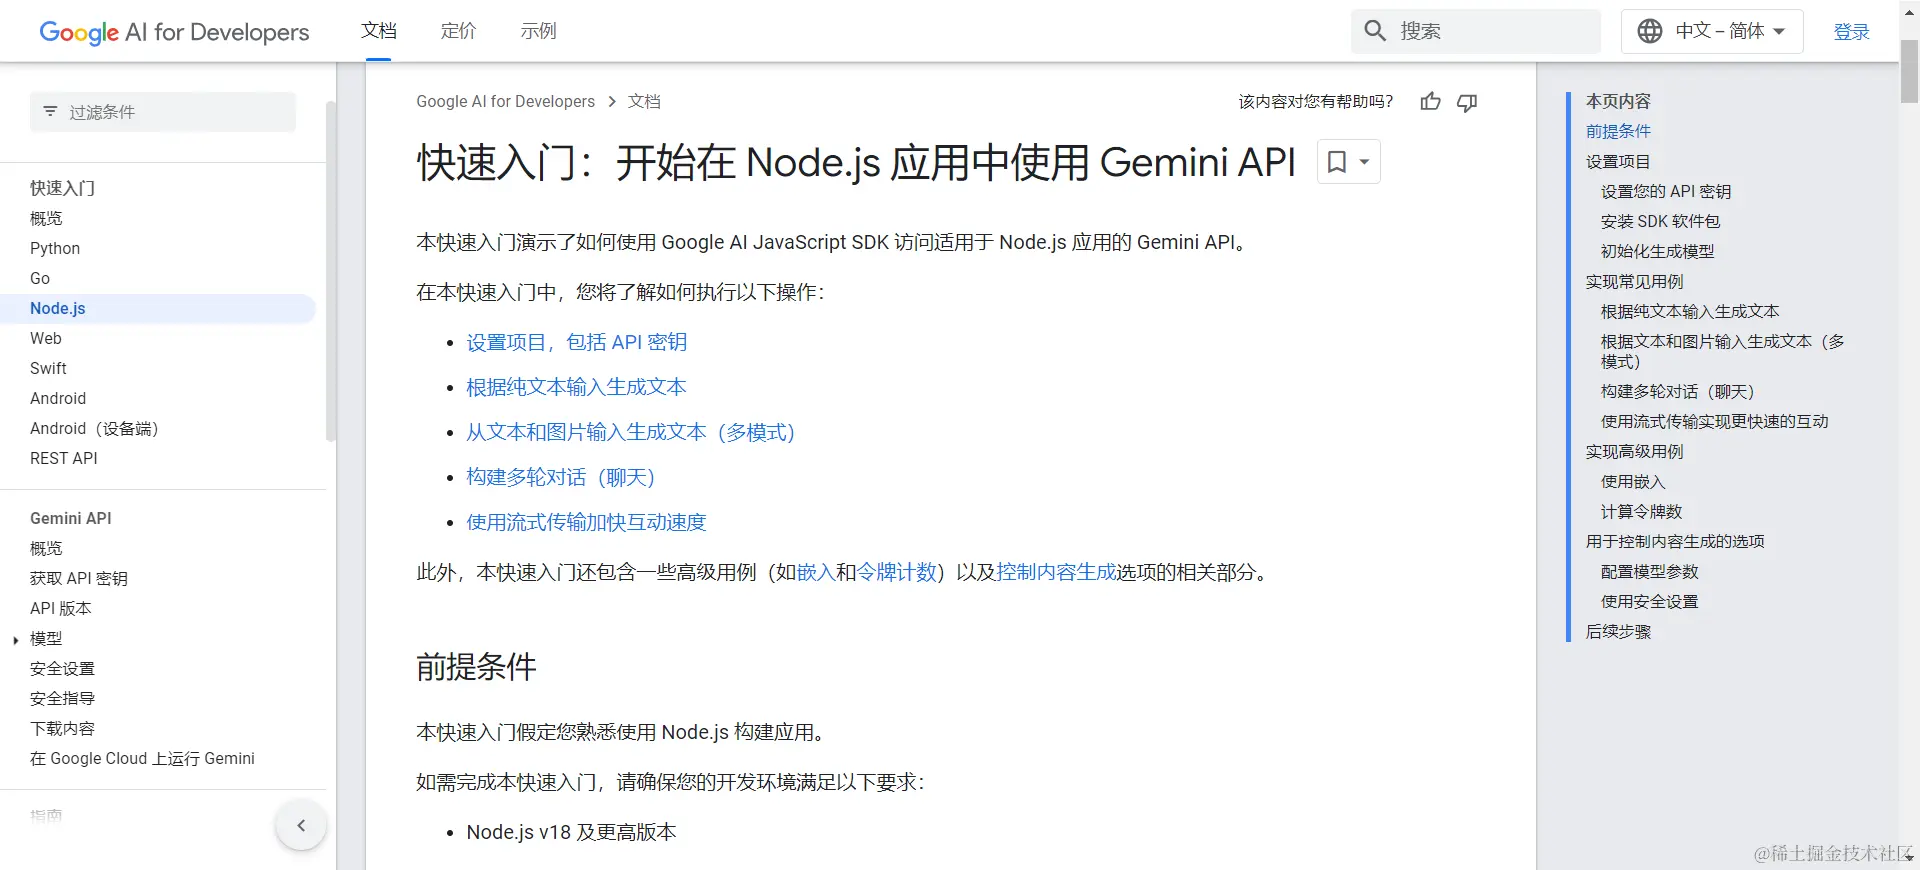Viewport: 1920px width, 870px height.
Task: Click the 令牌计数 inline link
Action: point(896,572)
